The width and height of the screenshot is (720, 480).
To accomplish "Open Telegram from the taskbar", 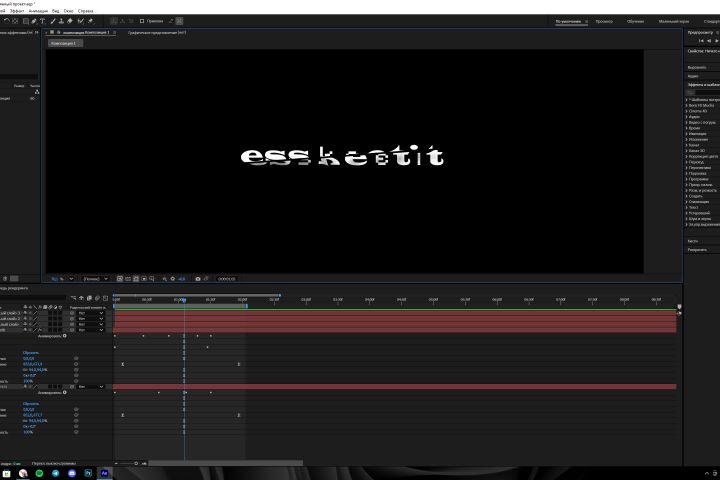I will 56,473.
